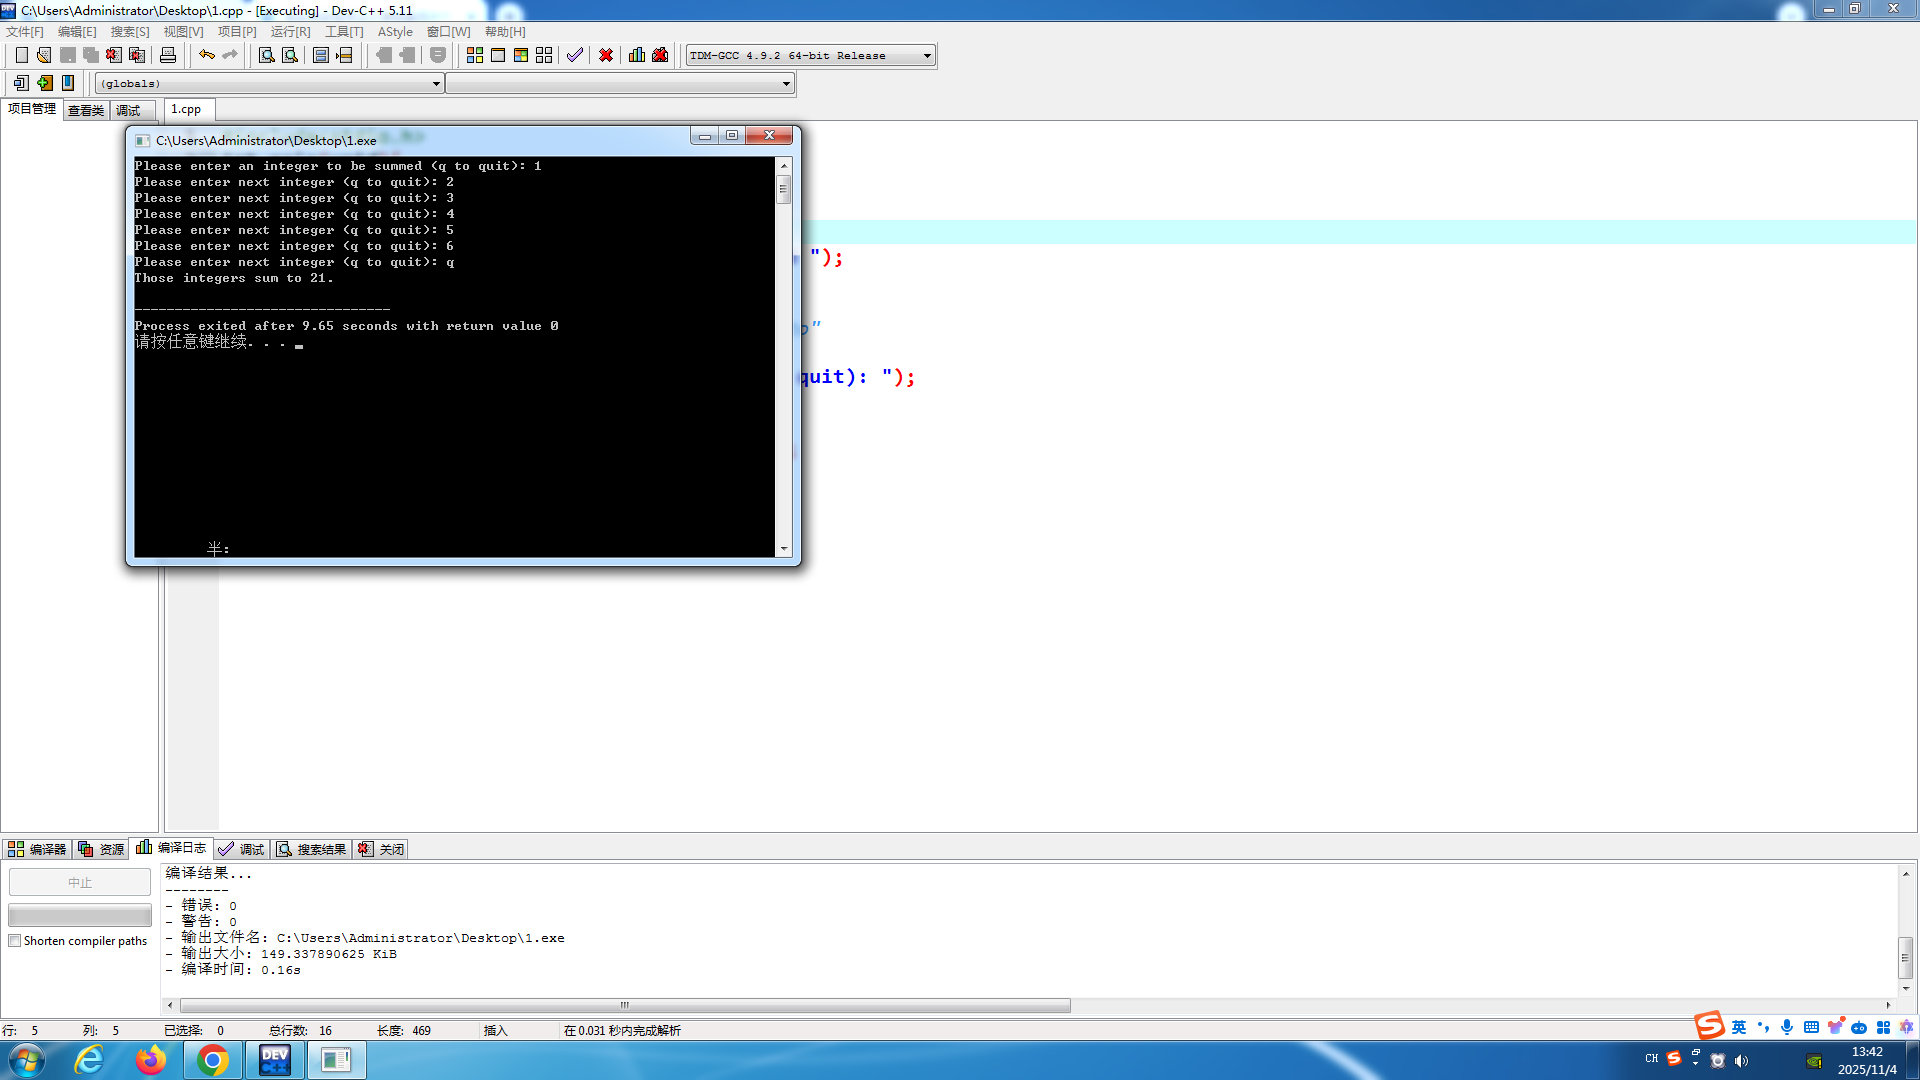Image resolution: width=1920 pixels, height=1080 pixels.
Task: Click the Print toolbar icon
Action: tap(168, 56)
